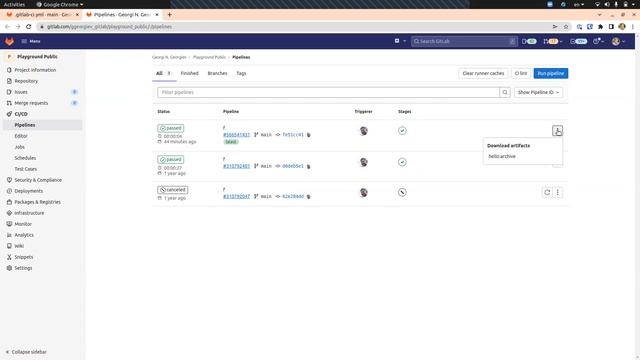Open the create new plus dropdown
This screenshot has width=640, height=360.
(x=400, y=41)
